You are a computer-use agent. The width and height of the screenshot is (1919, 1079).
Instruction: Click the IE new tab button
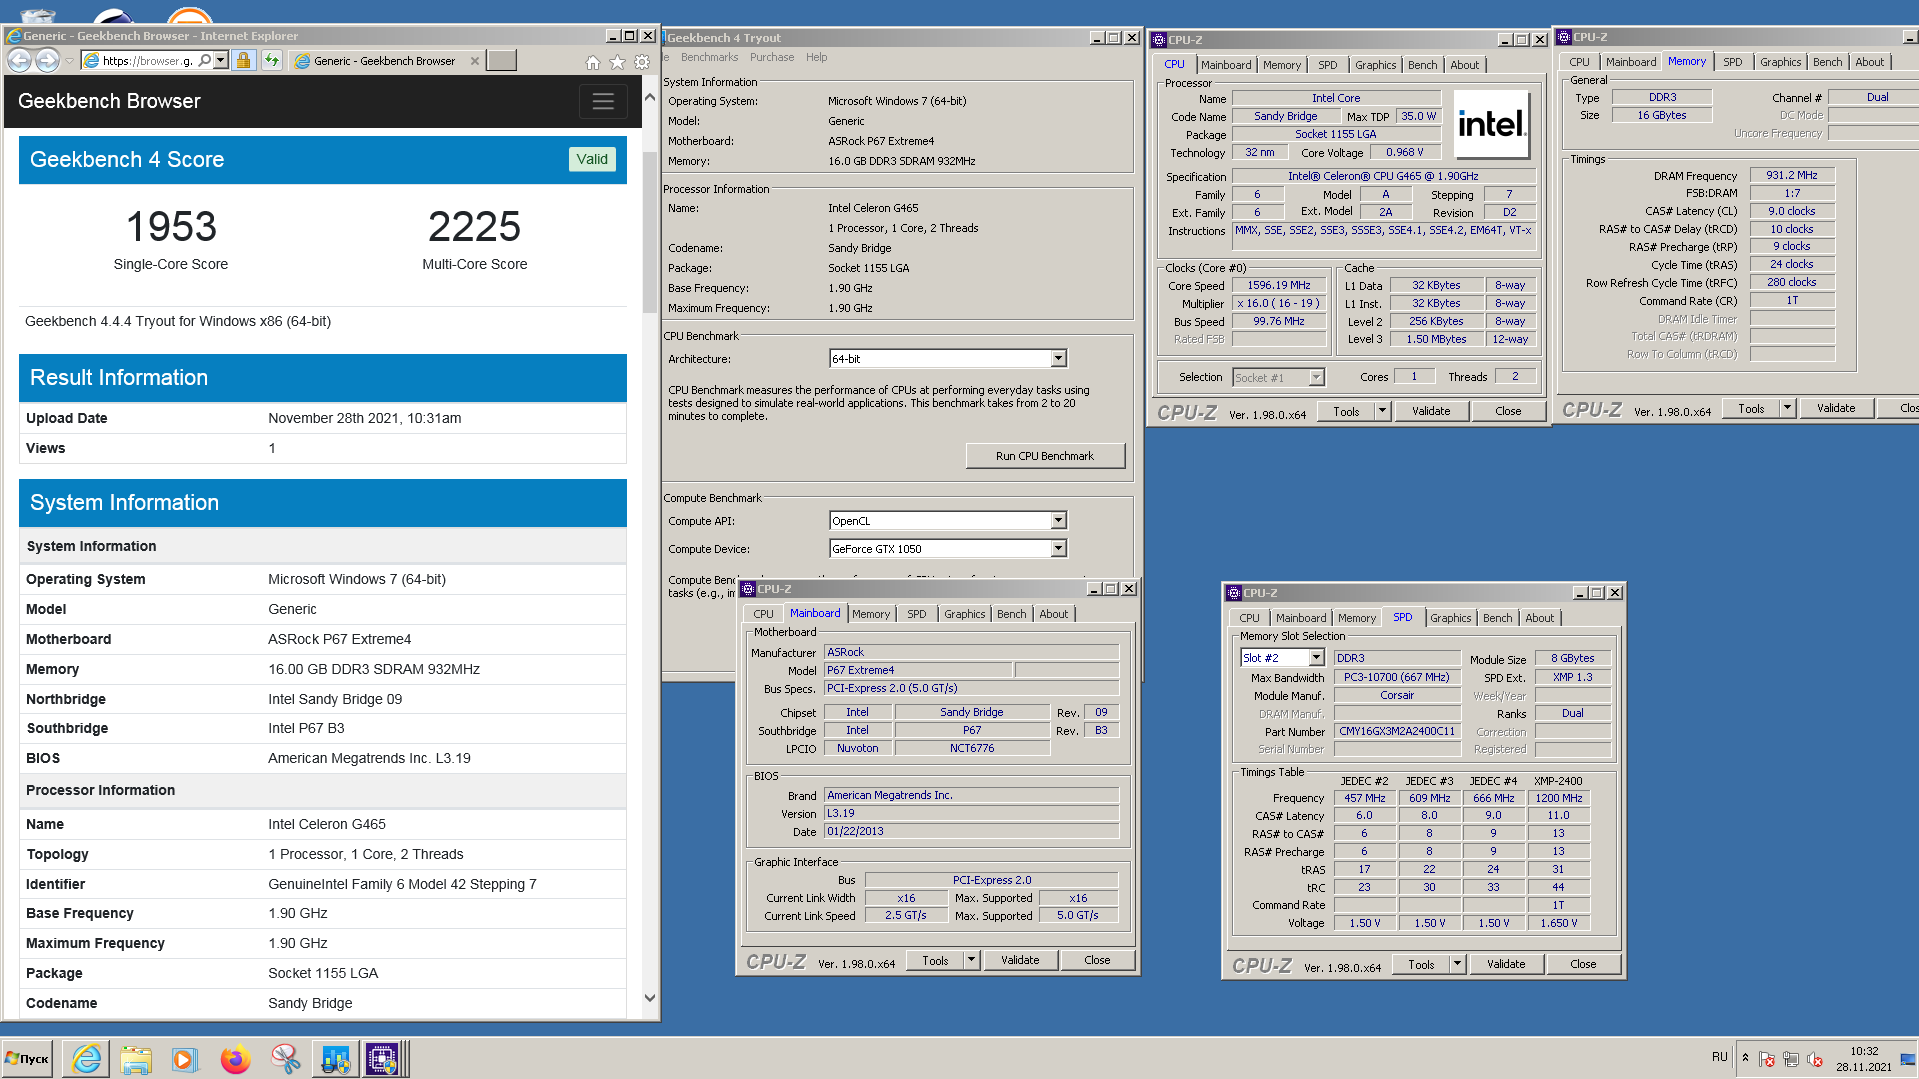click(x=502, y=61)
